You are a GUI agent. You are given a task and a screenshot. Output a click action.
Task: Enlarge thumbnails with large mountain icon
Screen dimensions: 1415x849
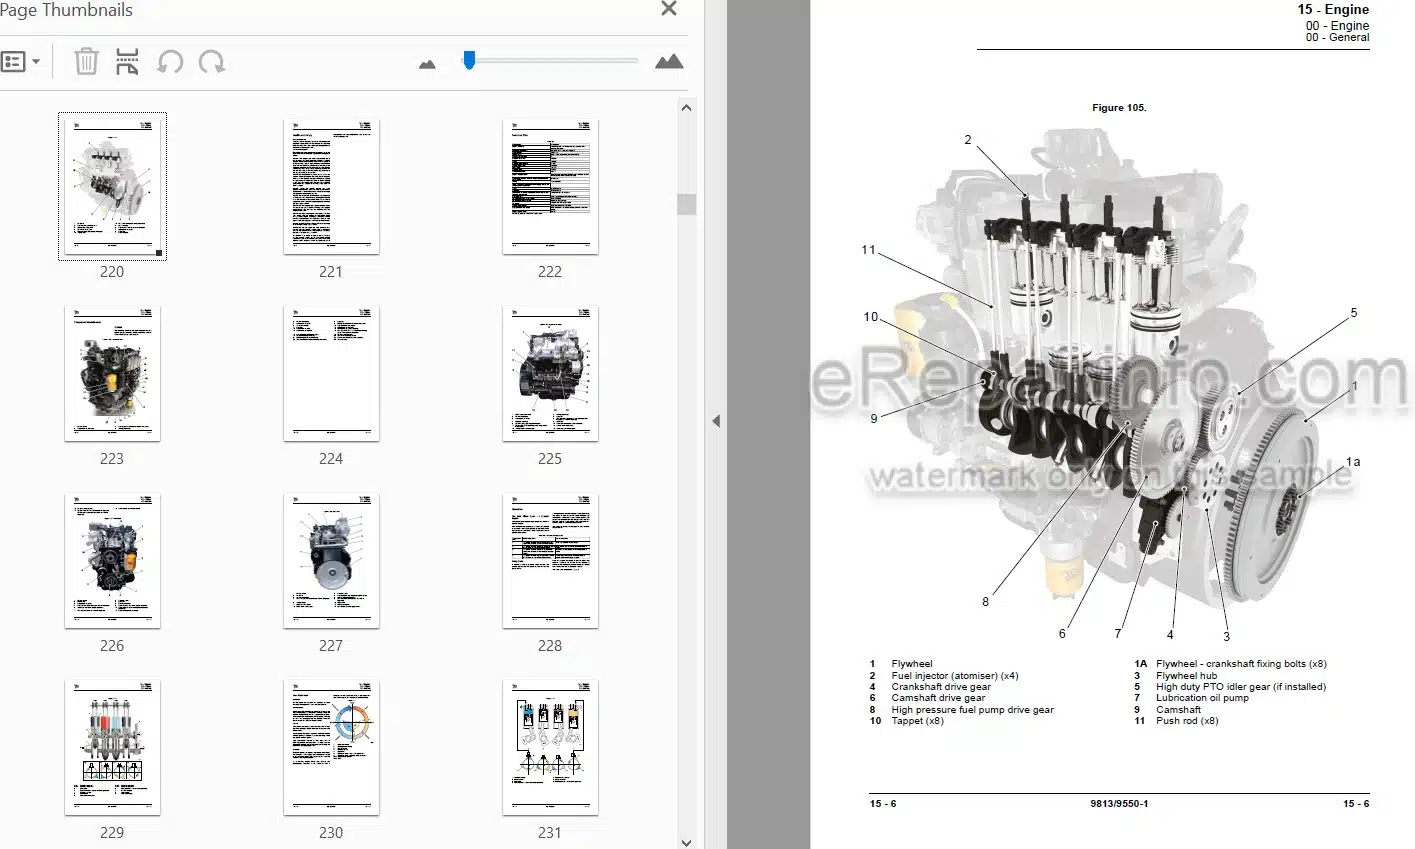click(669, 62)
